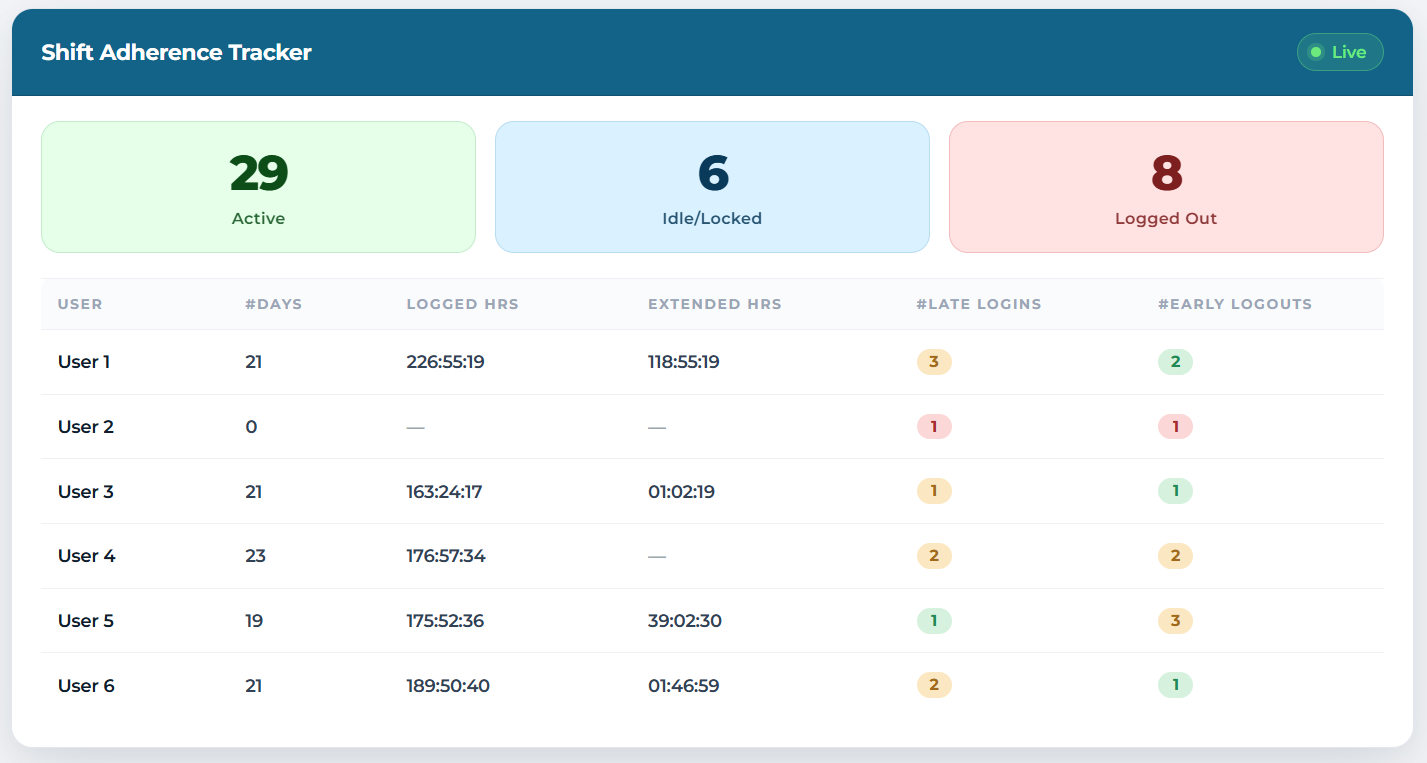
Task: Click the #EARLY LOGOUTS column header
Action: click(1234, 304)
